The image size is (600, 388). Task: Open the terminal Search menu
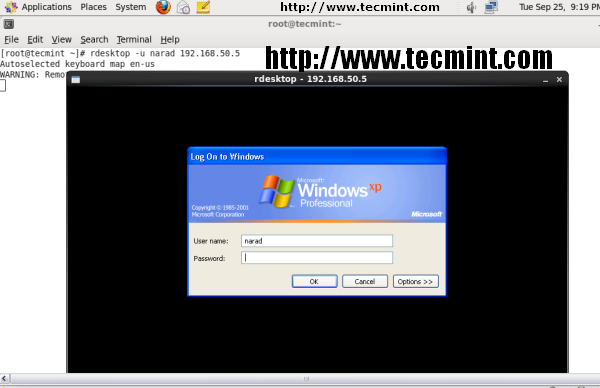[x=94, y=39]
